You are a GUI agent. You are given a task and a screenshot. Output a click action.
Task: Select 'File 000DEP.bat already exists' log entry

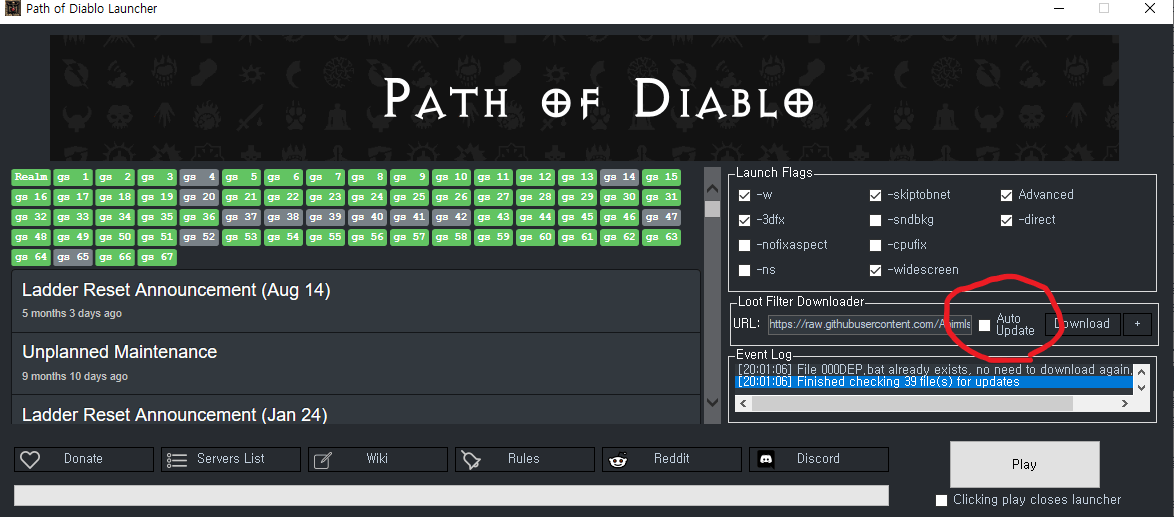tap(935, 369)
